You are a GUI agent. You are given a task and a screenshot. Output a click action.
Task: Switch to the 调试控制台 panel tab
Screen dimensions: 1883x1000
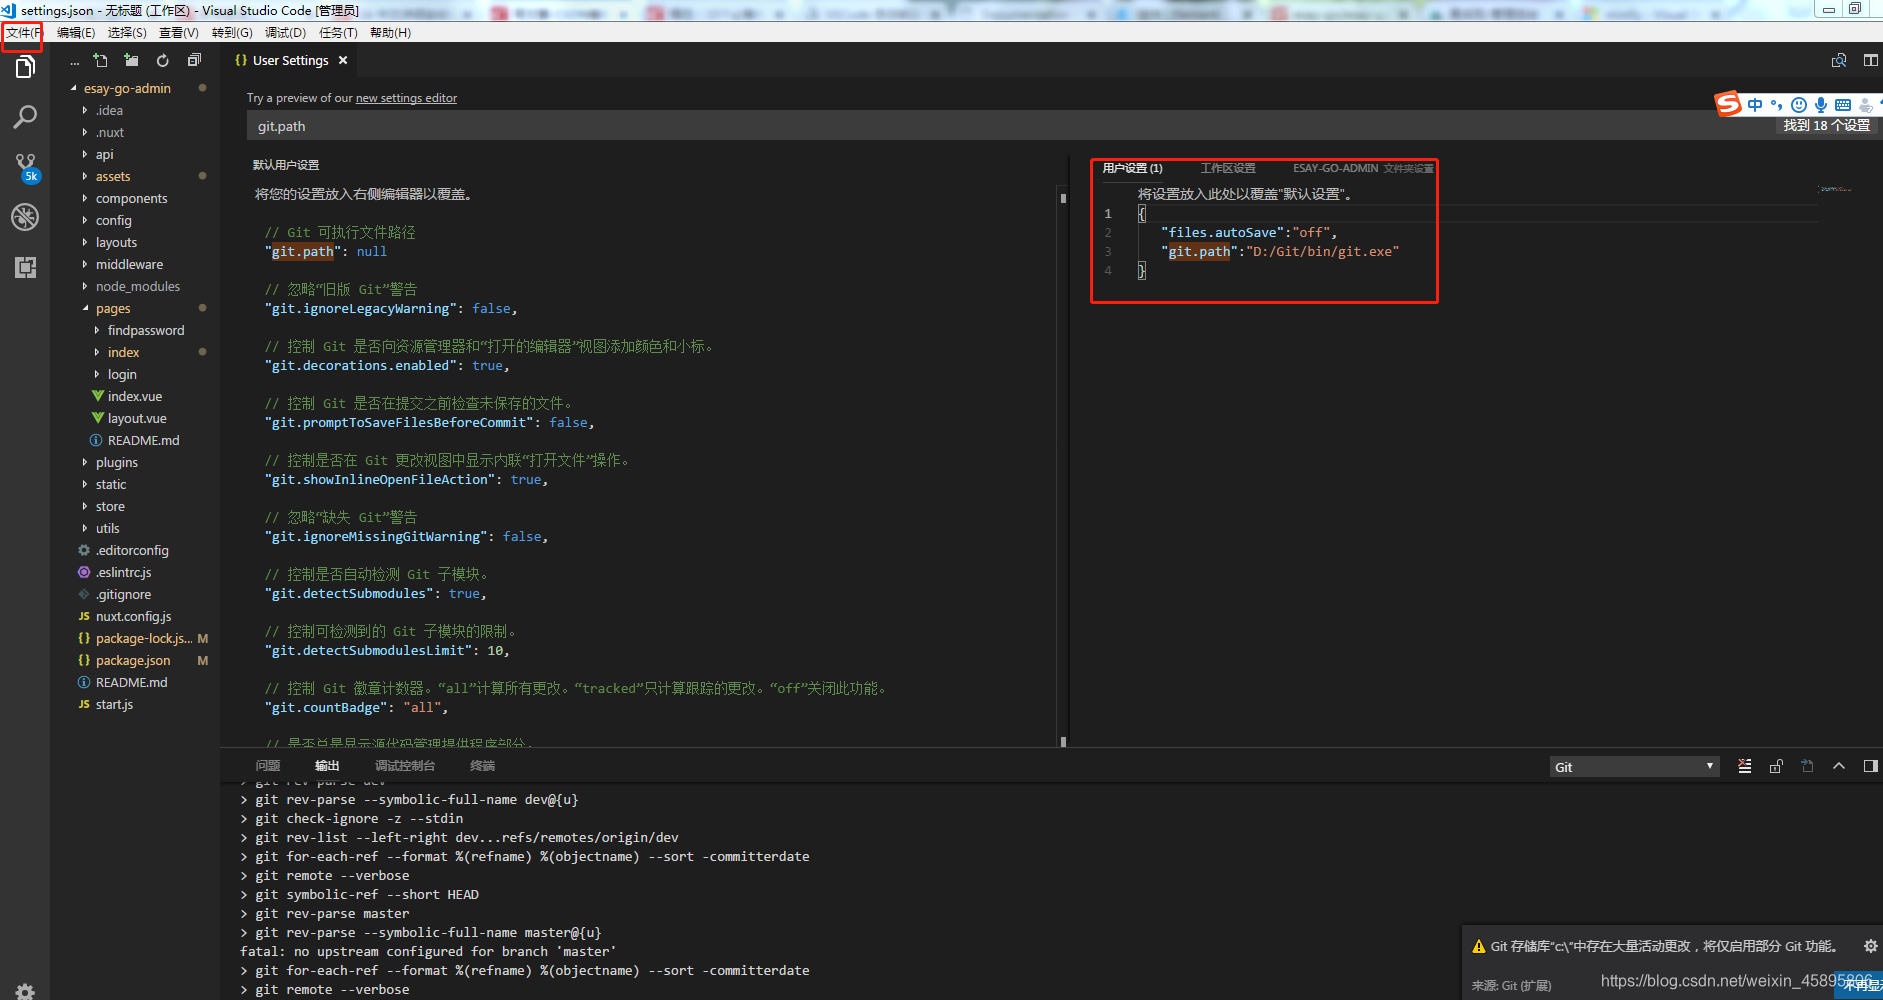pos(405,766)
